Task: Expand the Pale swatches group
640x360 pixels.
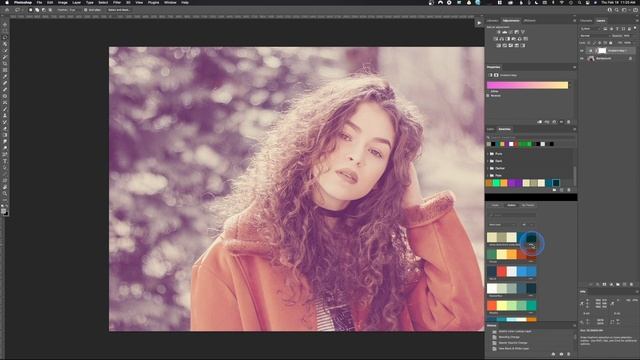Action: (x=487, y=176)
